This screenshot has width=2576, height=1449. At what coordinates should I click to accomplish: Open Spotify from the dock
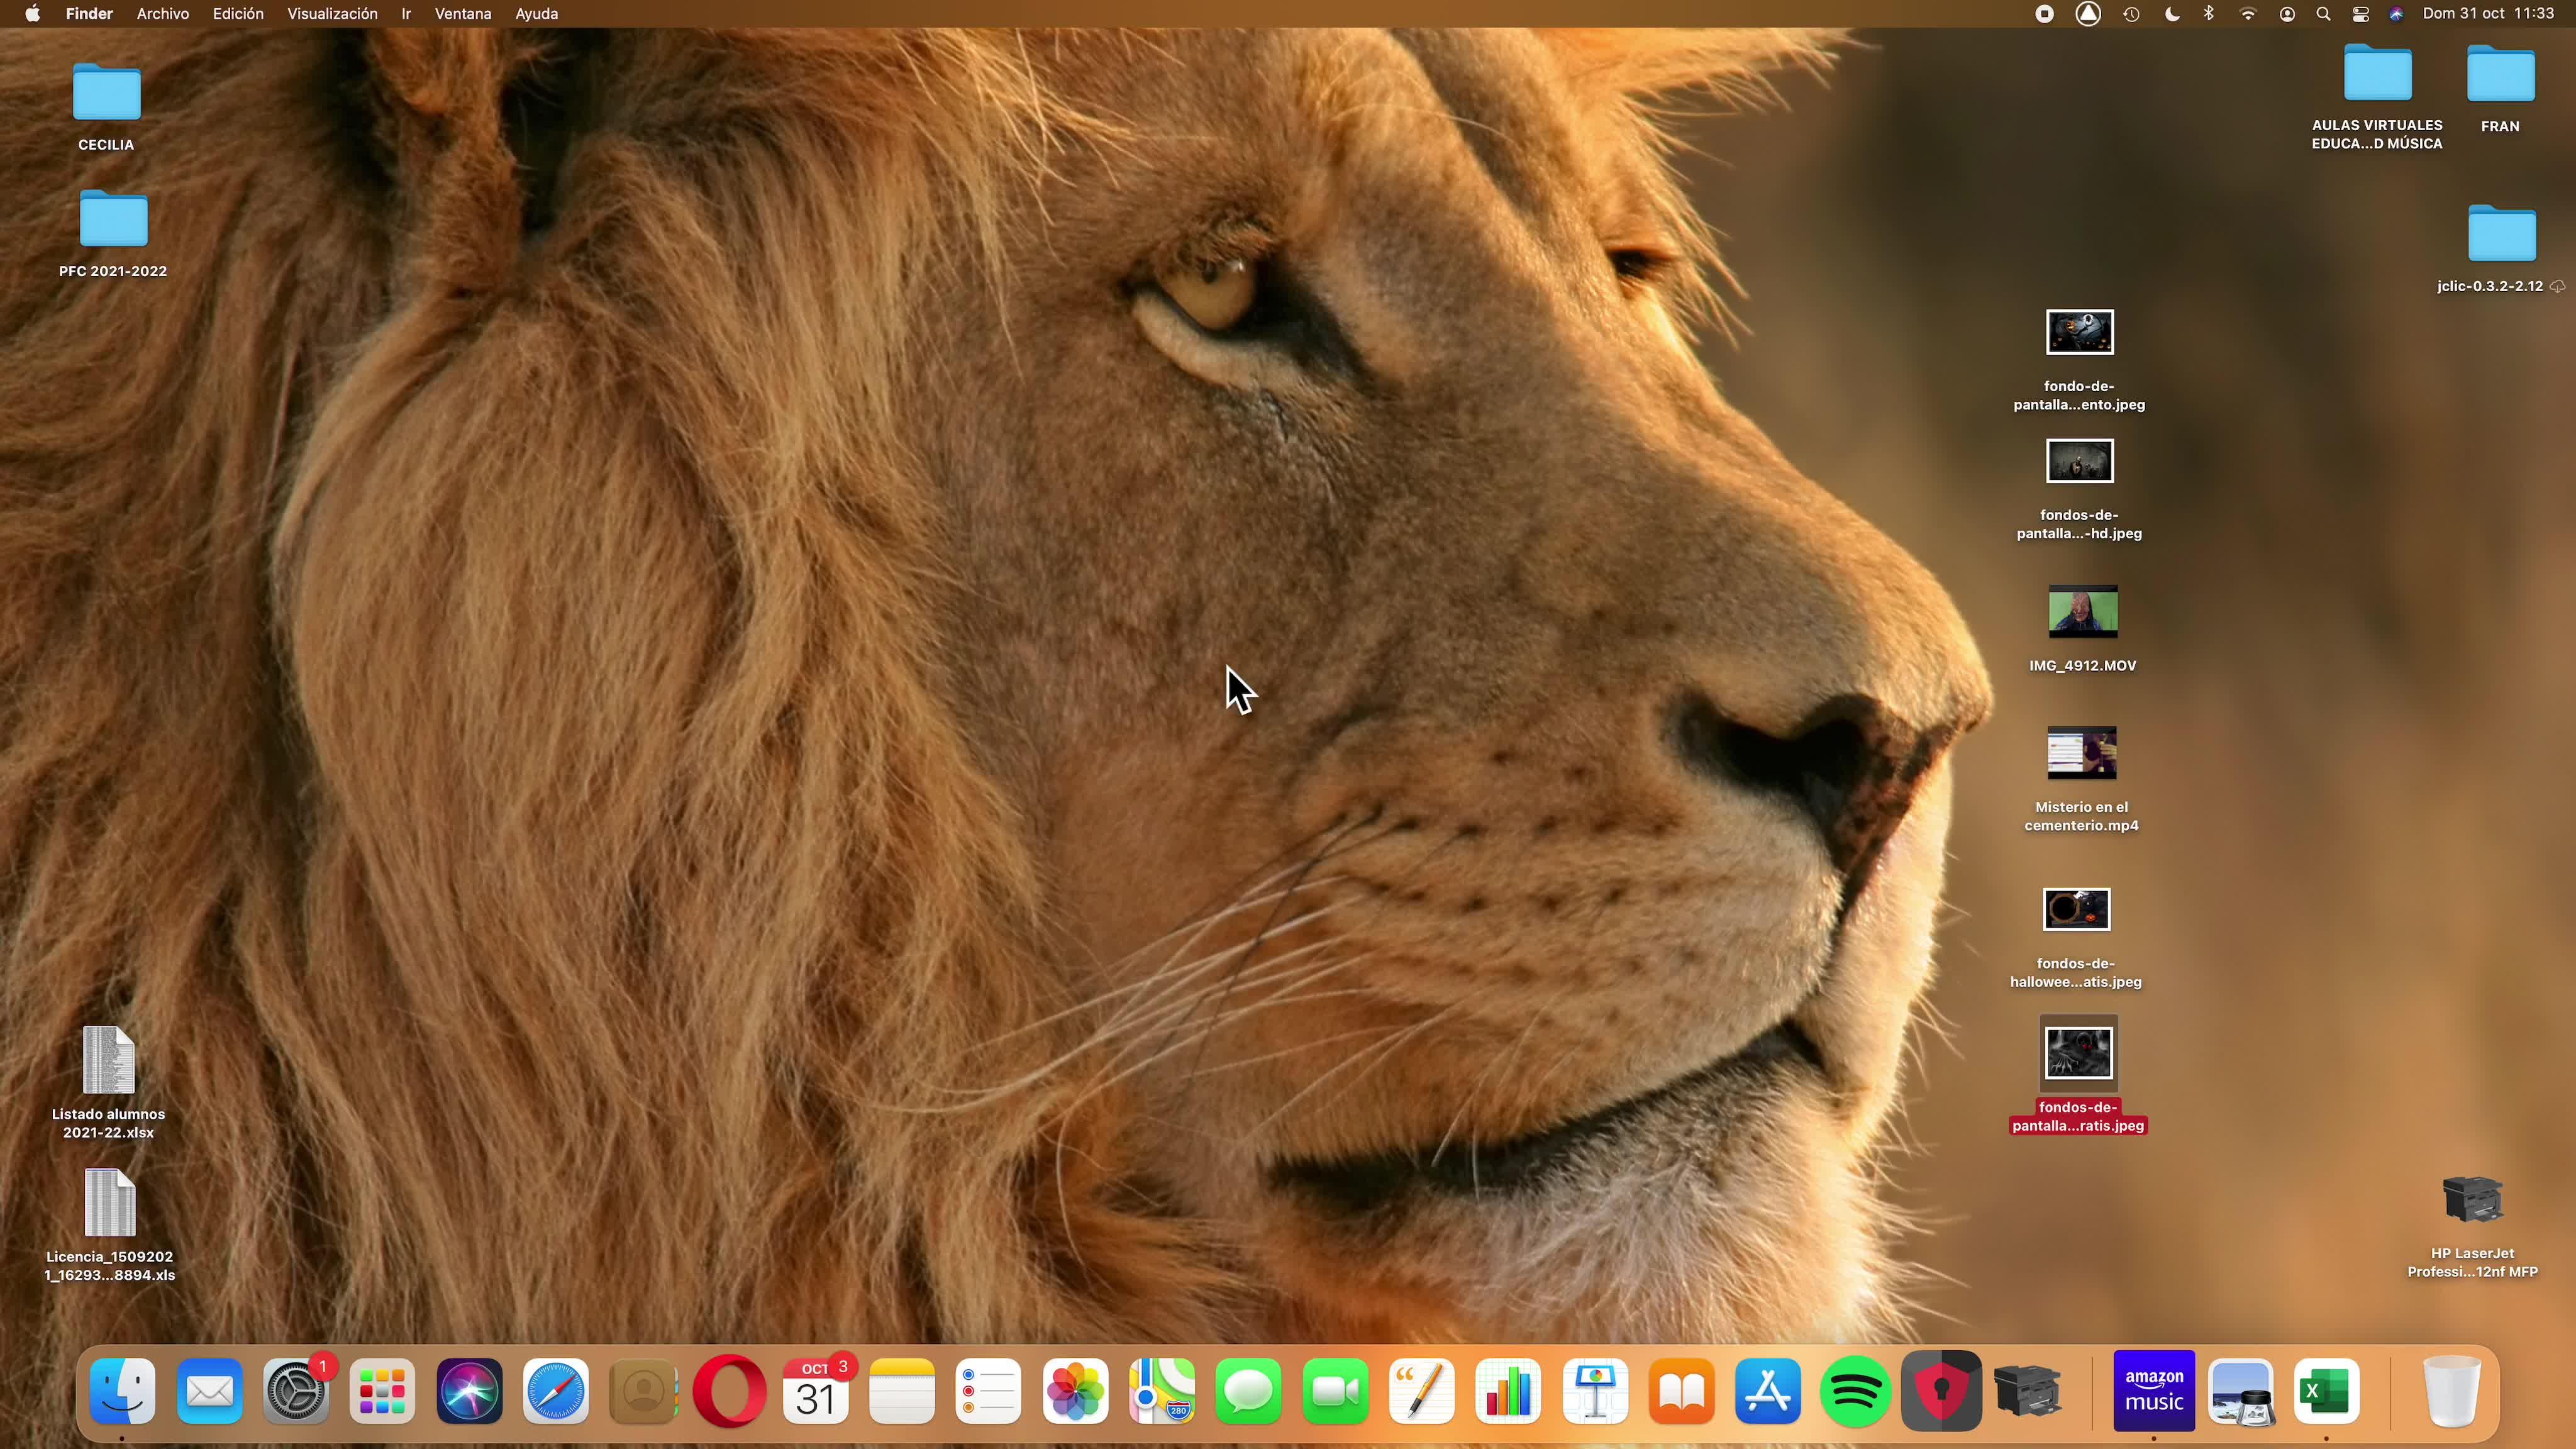click(1854, 1391)
